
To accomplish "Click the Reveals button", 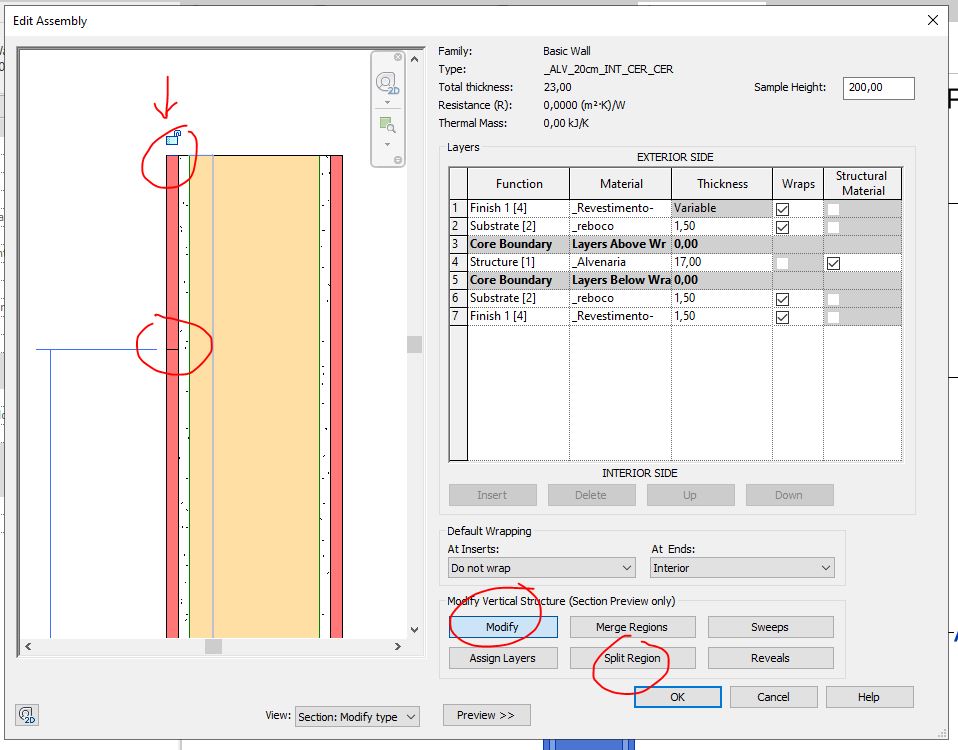I will point(770,658).
